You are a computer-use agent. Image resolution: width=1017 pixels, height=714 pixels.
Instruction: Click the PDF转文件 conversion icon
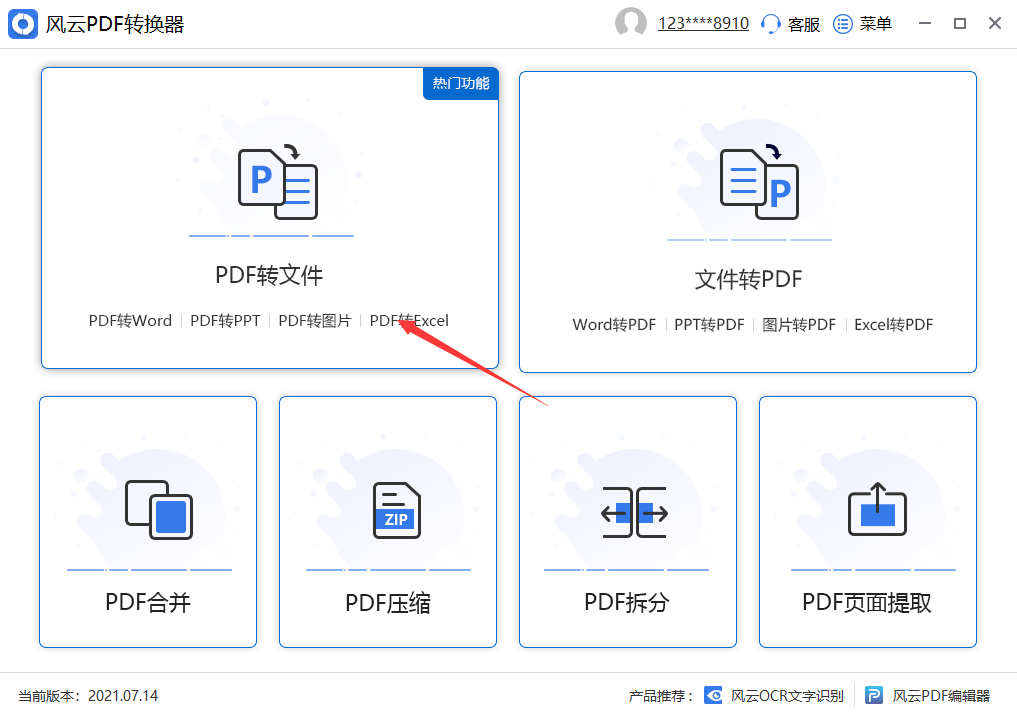(277, 183)
